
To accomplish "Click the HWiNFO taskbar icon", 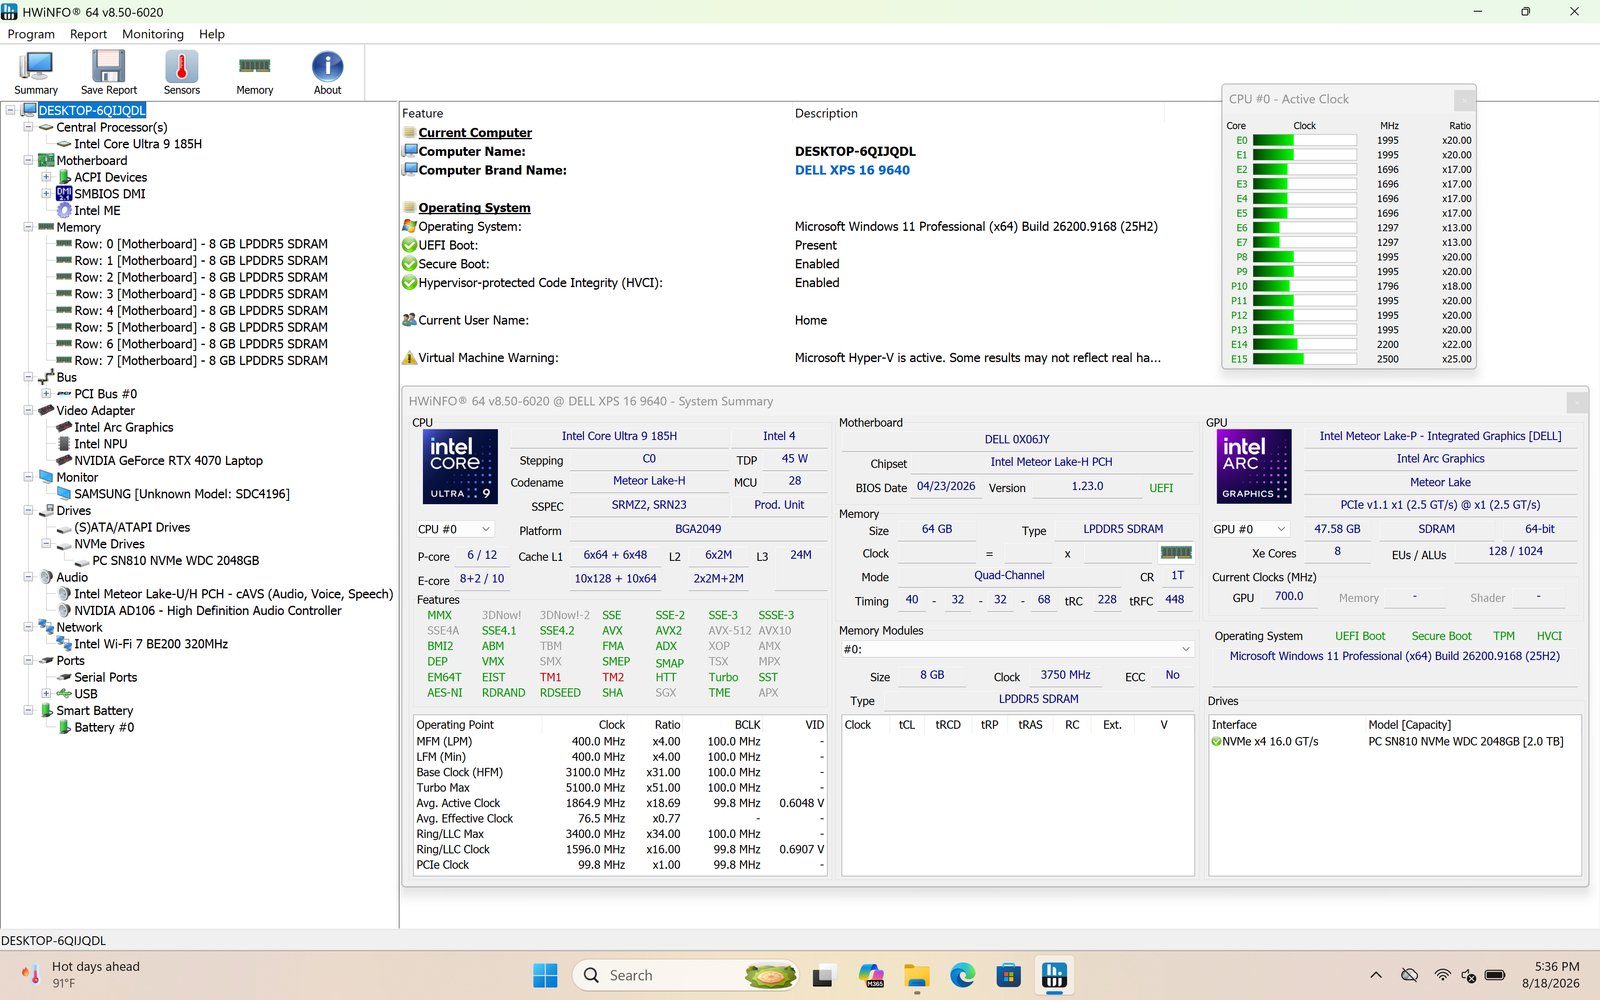I will 1055,975.
